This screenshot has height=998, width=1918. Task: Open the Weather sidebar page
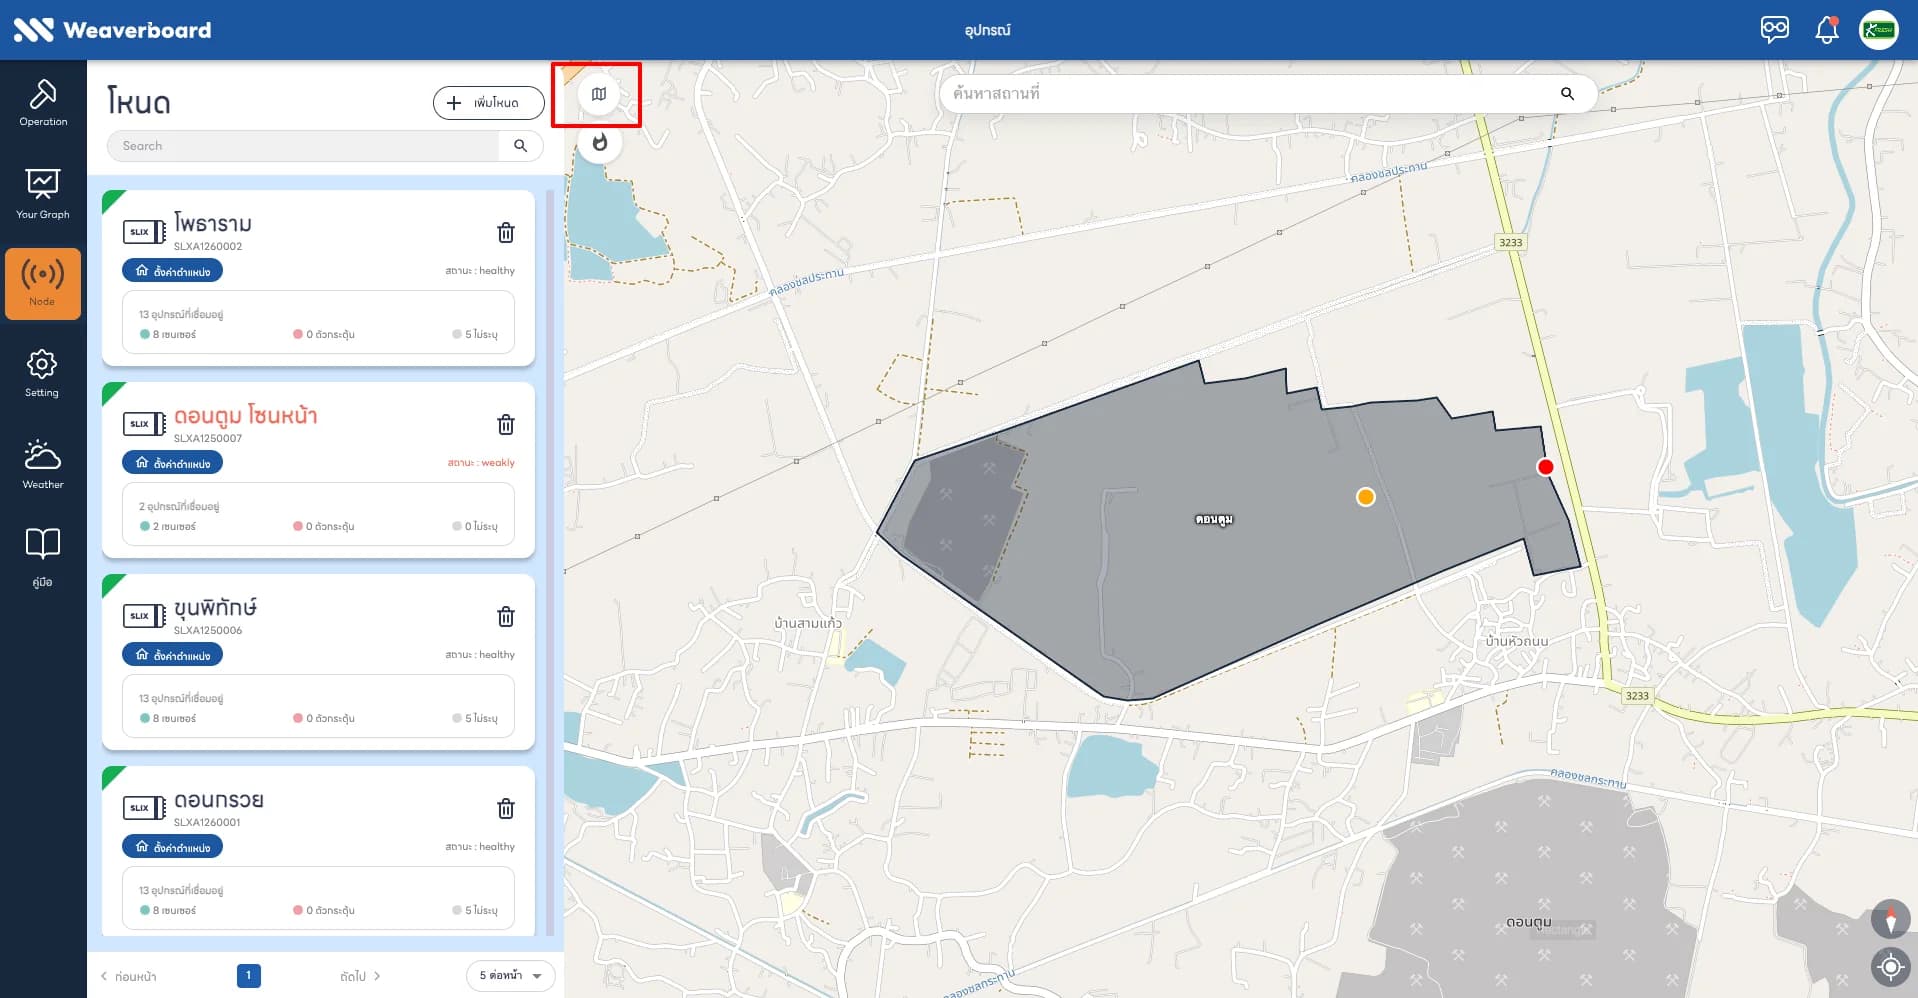pos(43,465)
